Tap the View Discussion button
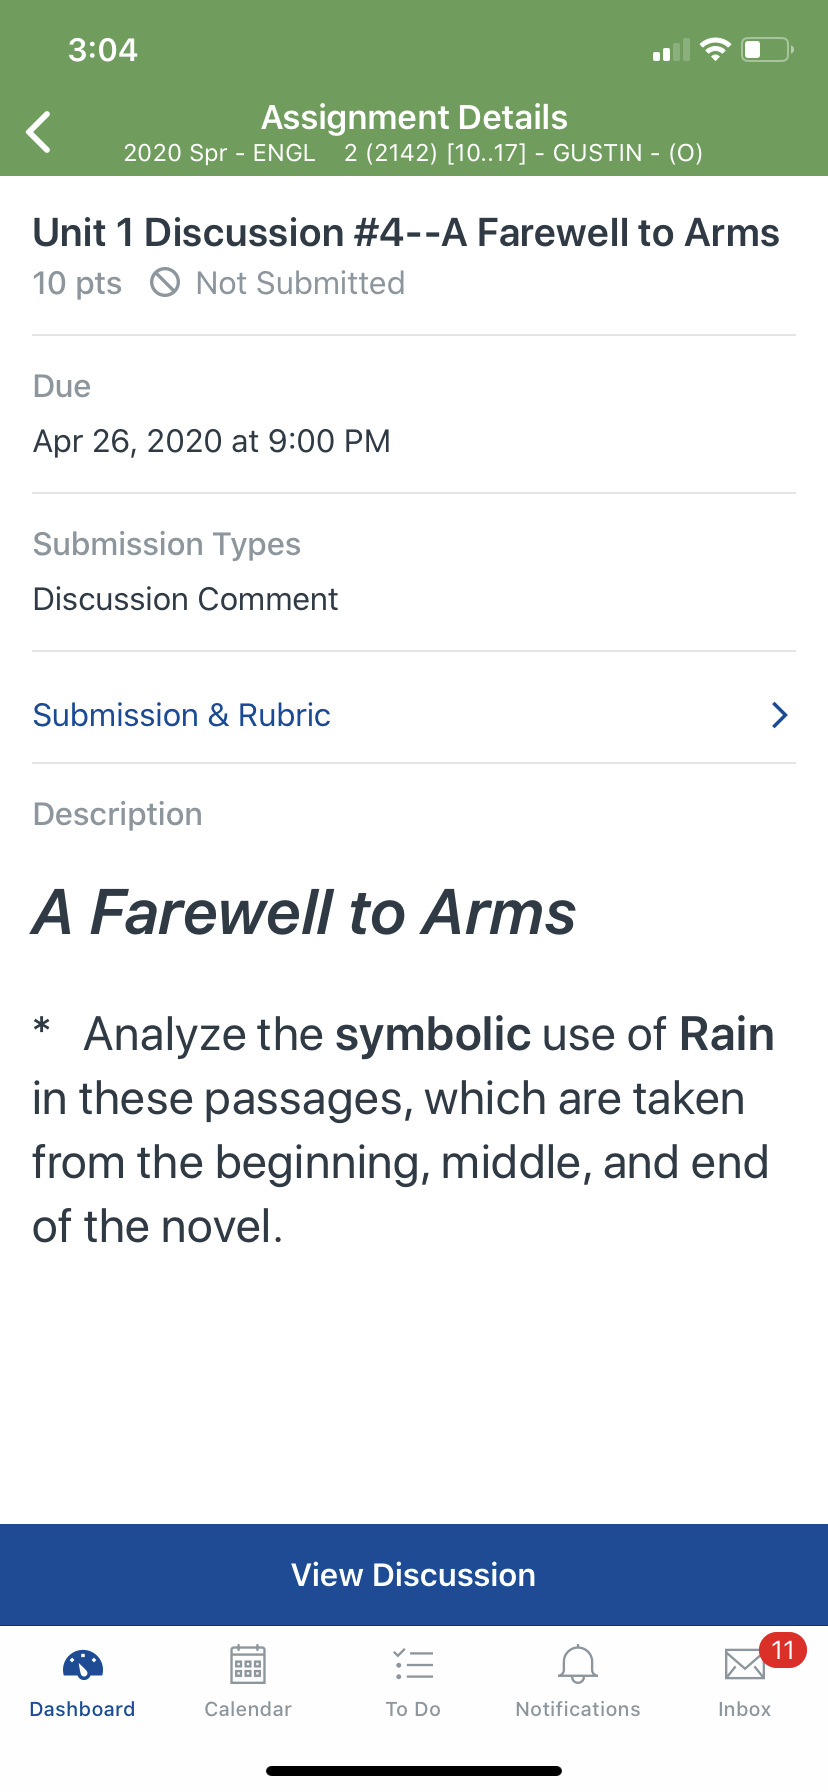Image resolution: width=828 pixels, height=1792 pixels. (414, 1575)
